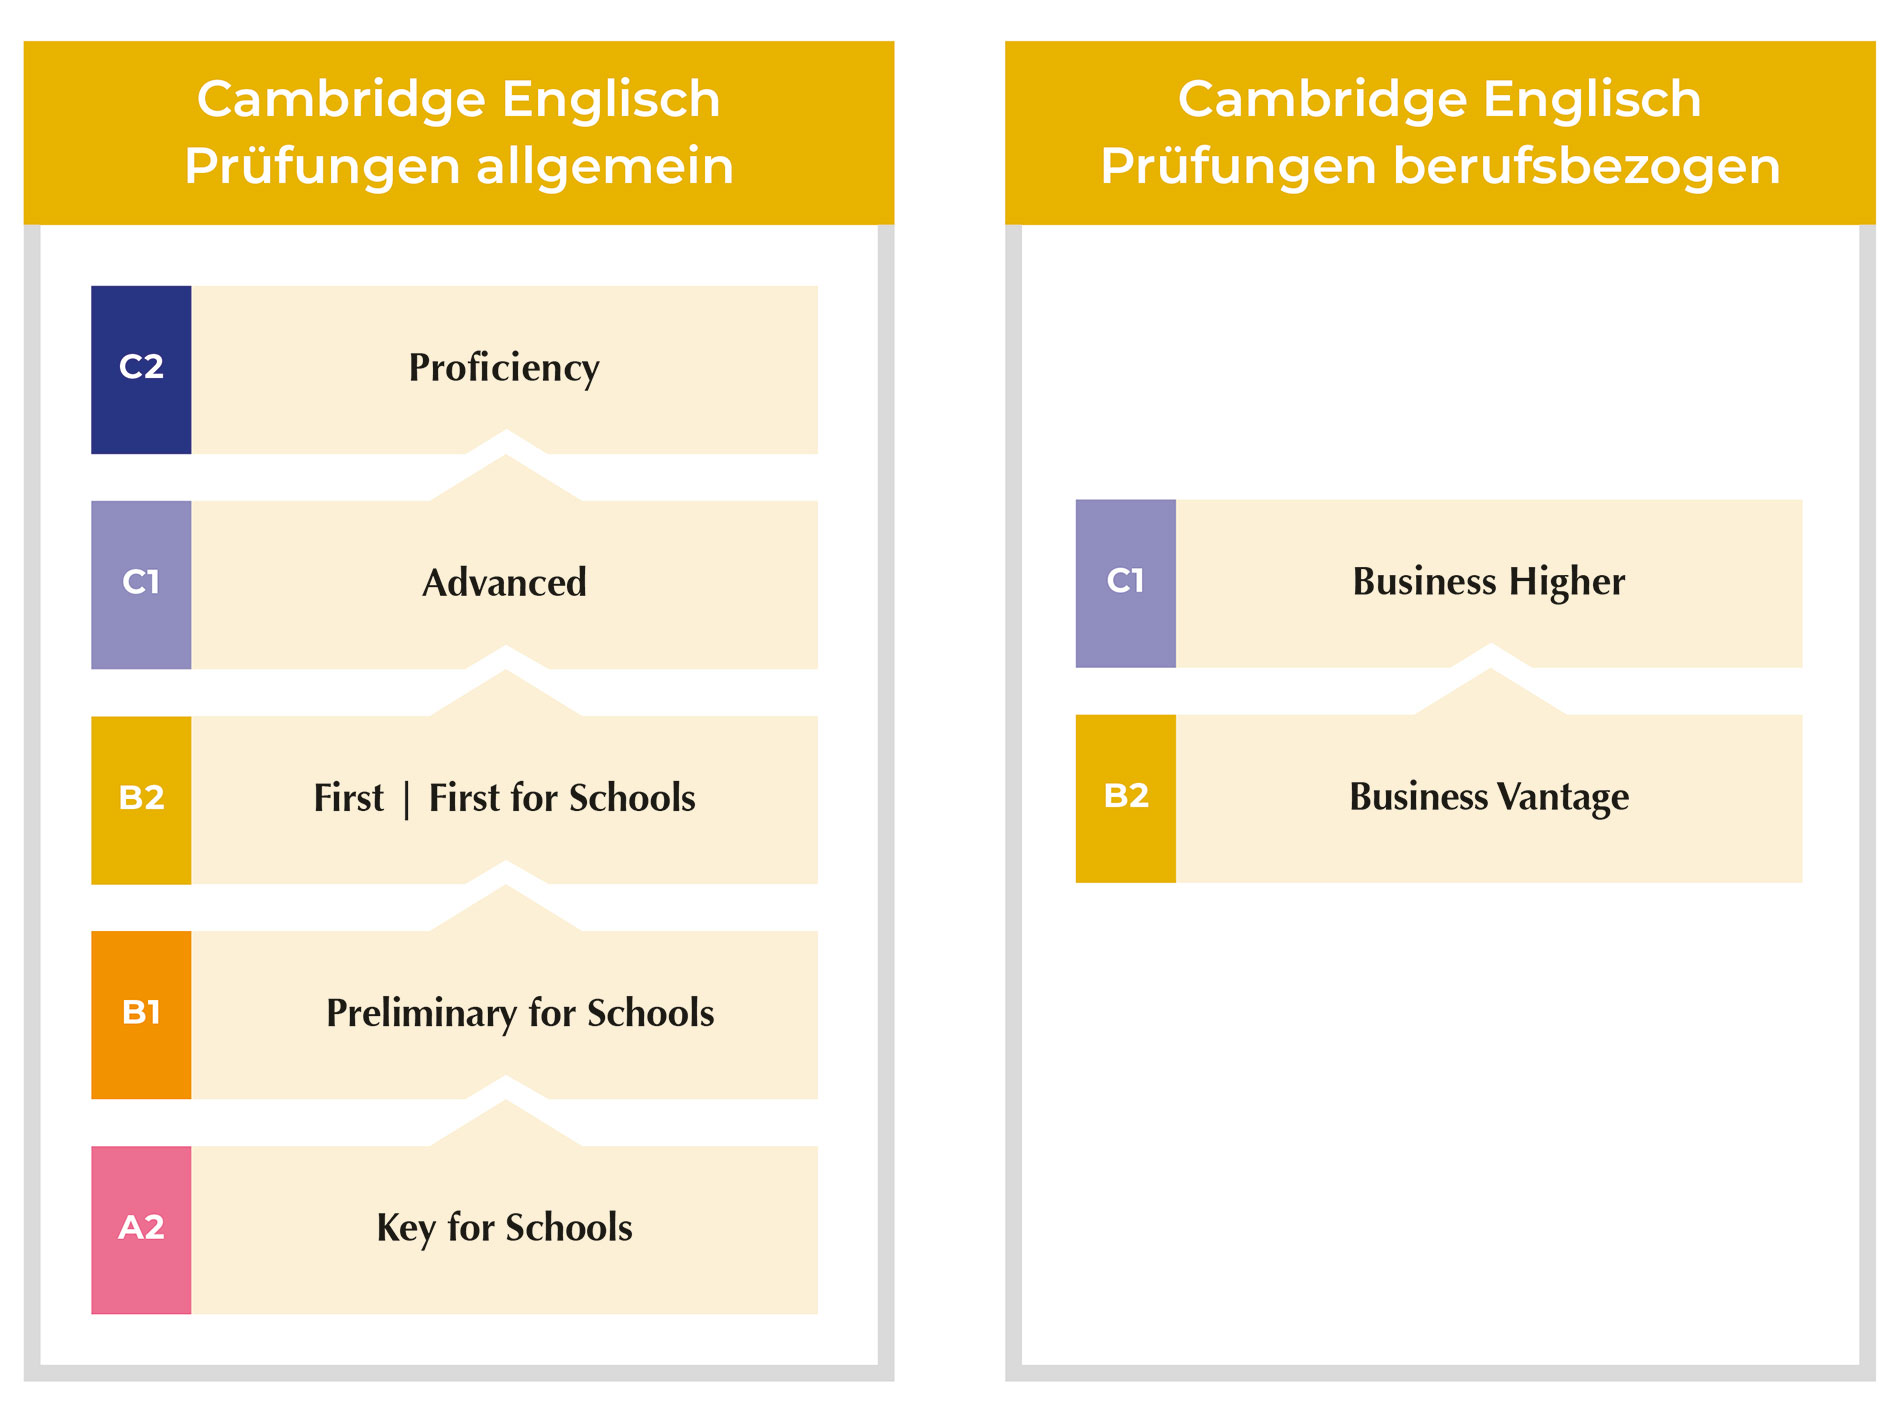
Task: Select 'First for Schools' exam text
Action: pos(562,798)
